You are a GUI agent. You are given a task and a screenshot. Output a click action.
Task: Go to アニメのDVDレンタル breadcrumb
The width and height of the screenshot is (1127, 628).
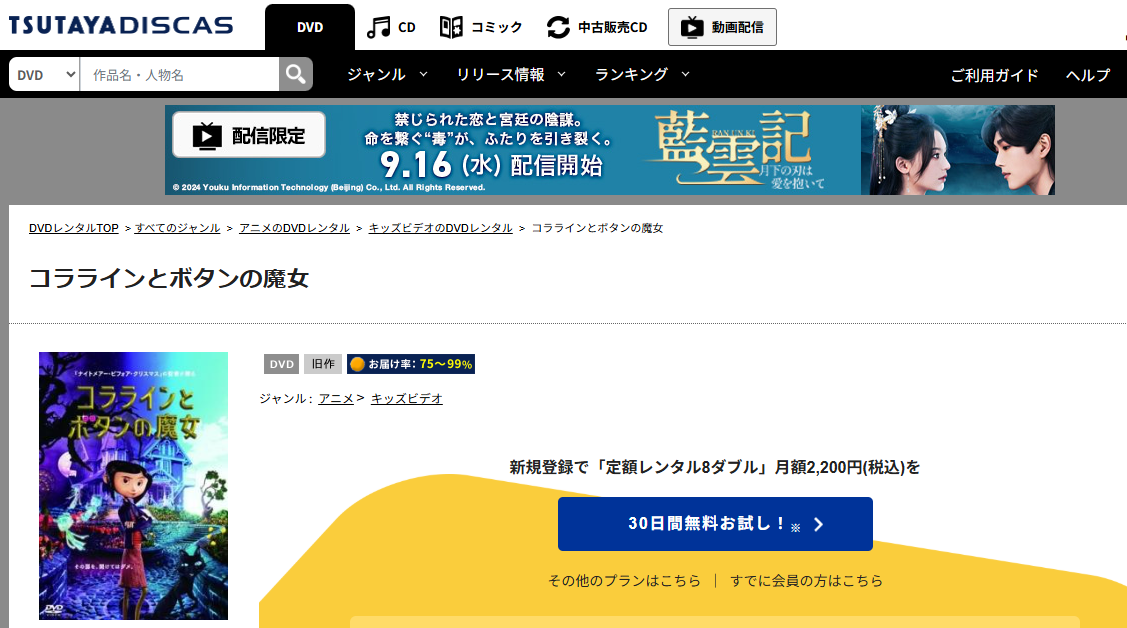click(294, 228)
